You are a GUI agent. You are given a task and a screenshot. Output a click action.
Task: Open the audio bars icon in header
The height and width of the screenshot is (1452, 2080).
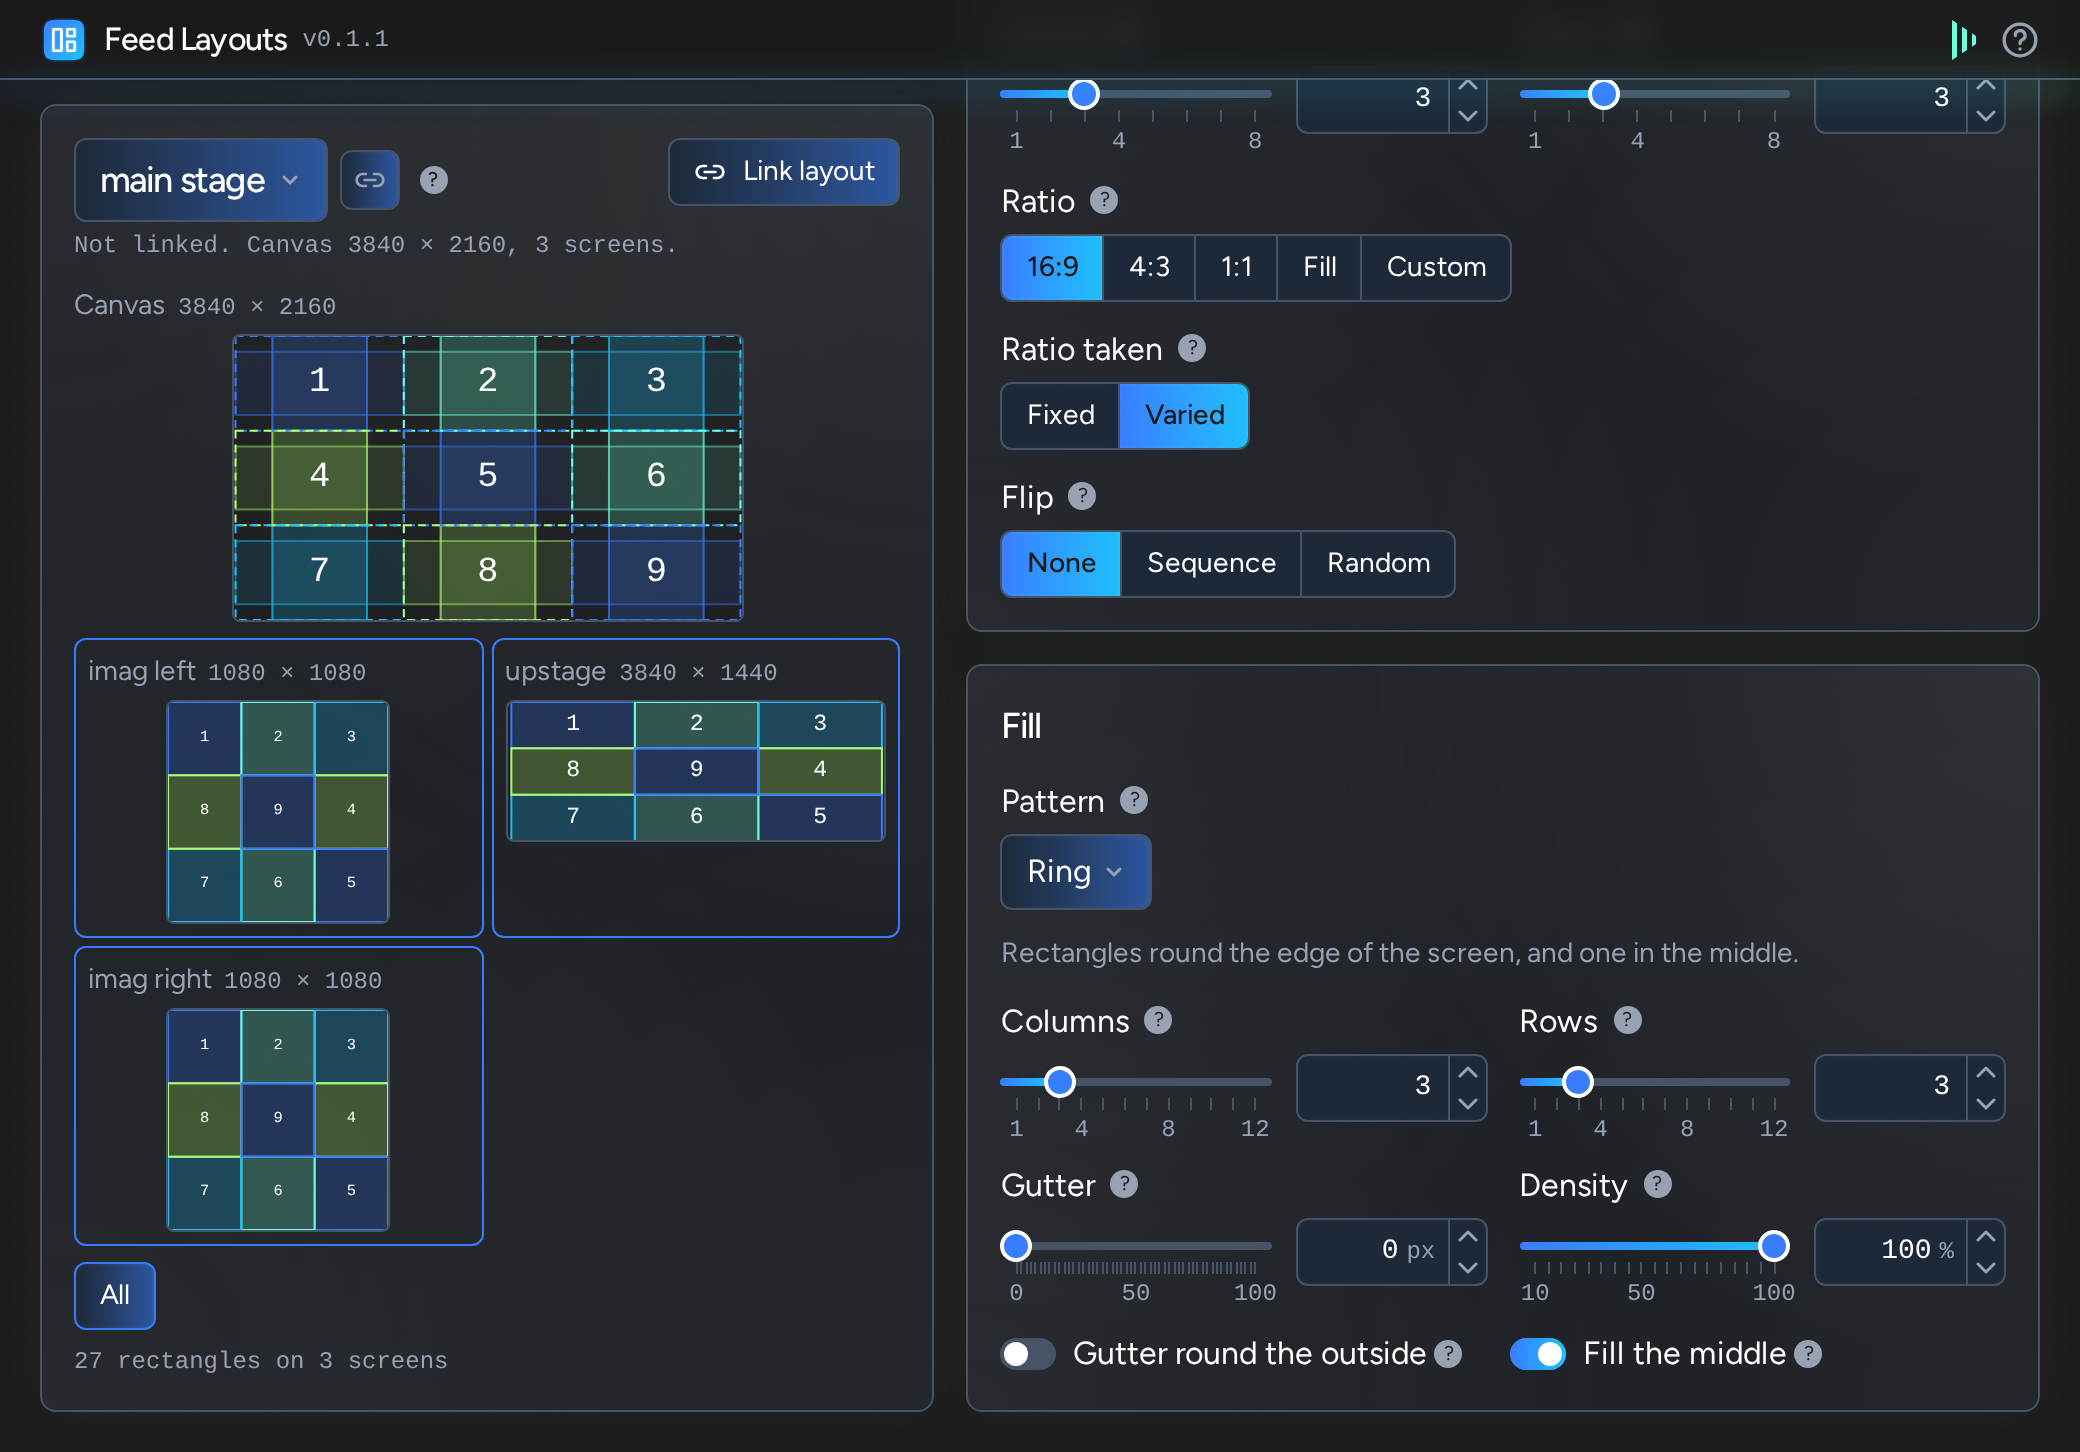click(1963, 40)
